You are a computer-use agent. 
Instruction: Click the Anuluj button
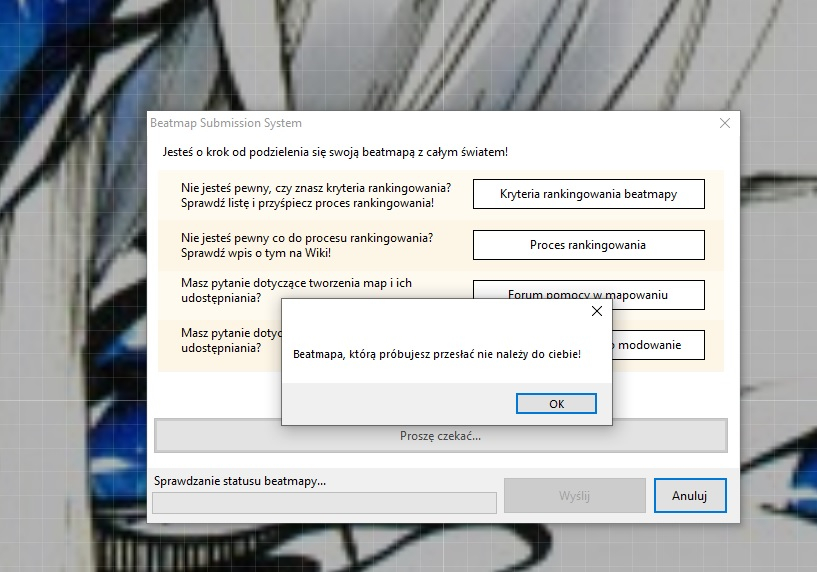[x=690, y=495]
